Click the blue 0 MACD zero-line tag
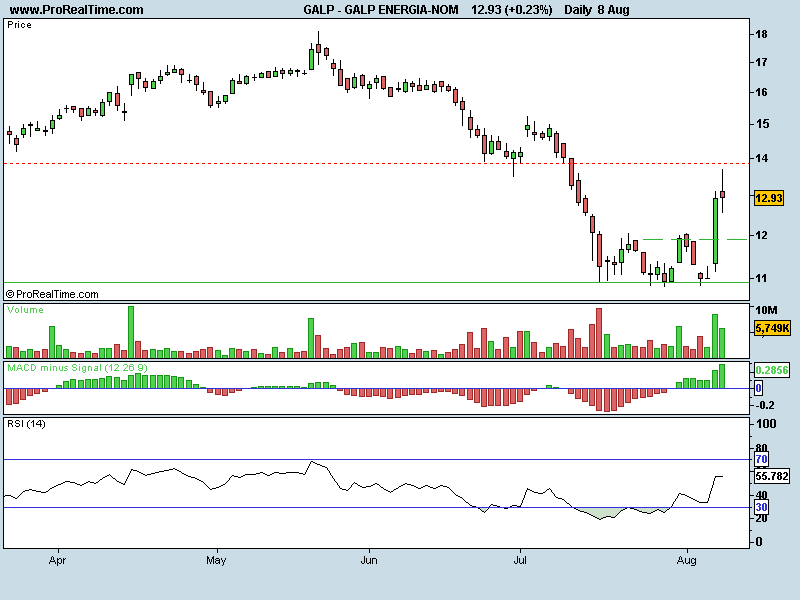 coord(758,388)
